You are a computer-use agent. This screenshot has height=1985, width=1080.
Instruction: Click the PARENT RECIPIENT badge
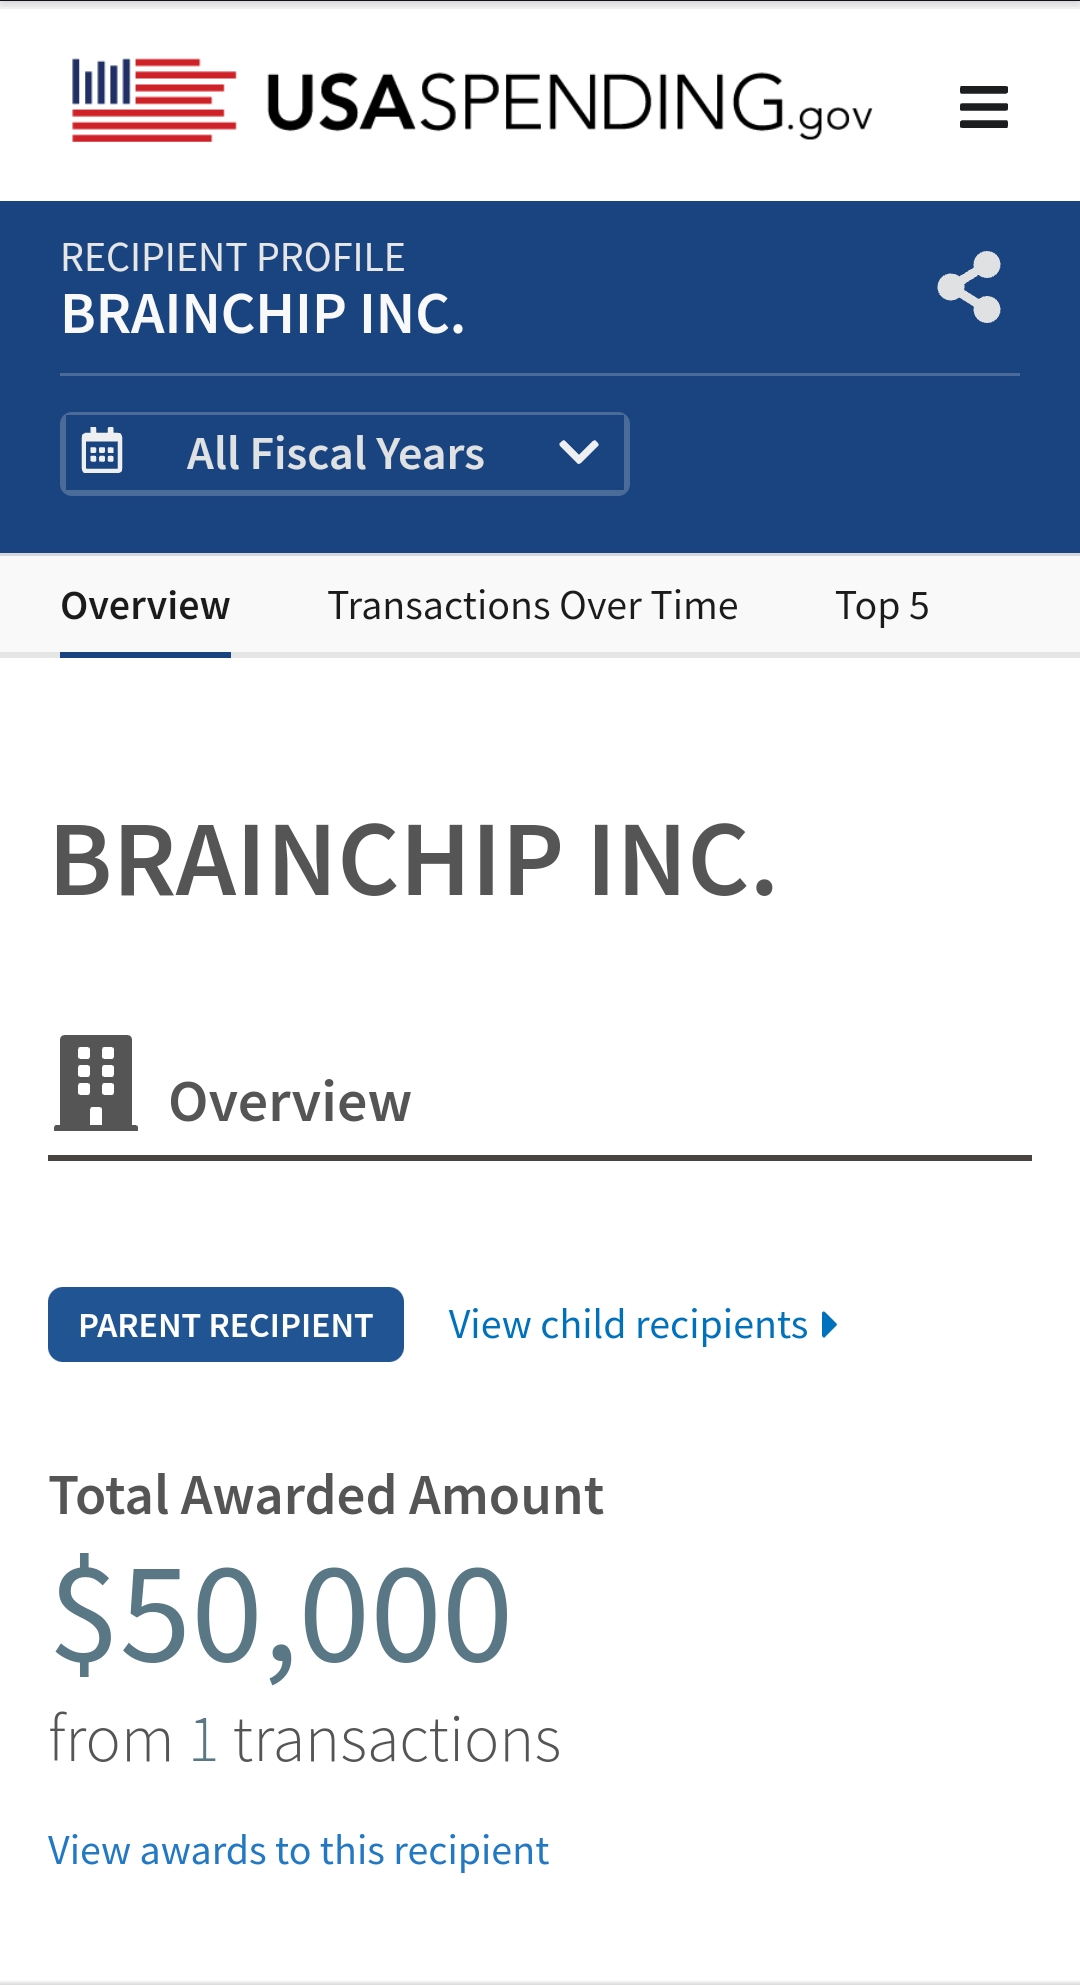tap(226, 1325)
